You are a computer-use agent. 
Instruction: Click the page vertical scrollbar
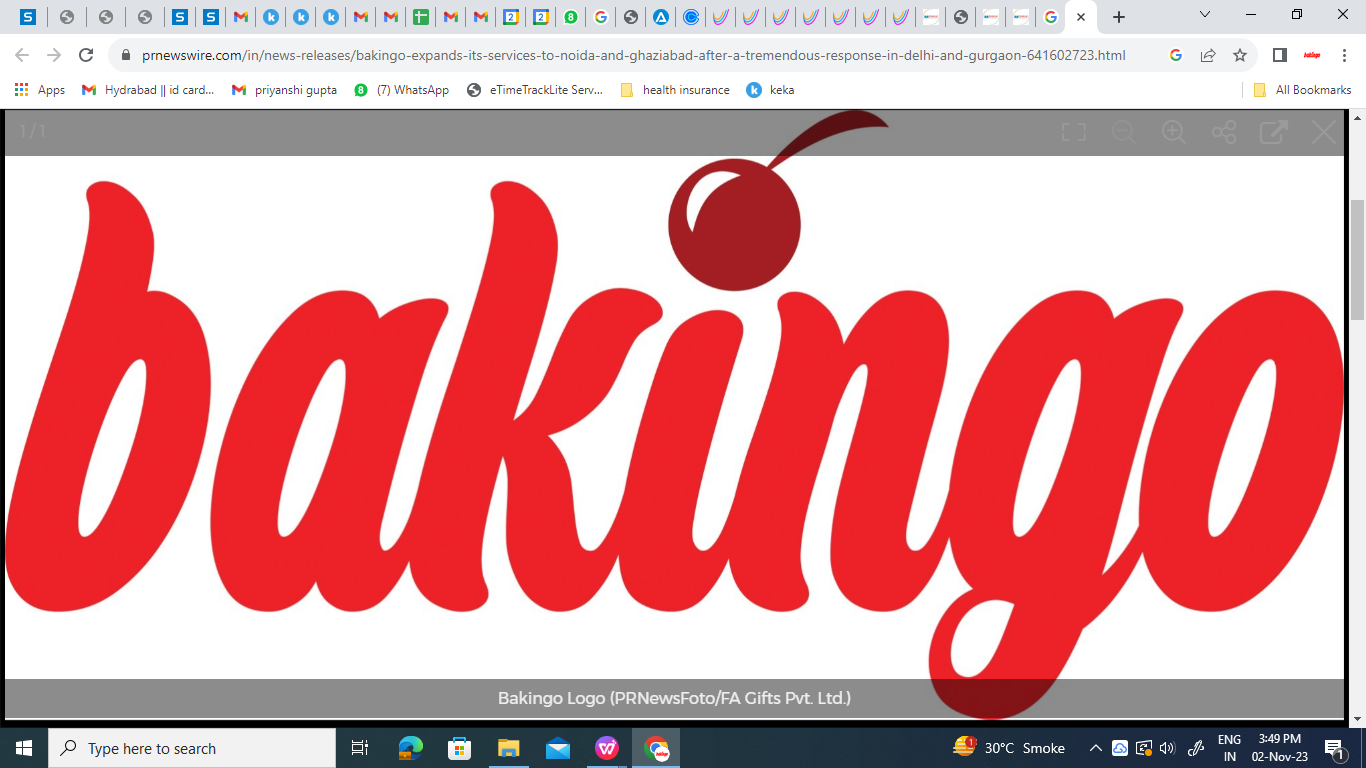coord(1357,260)
